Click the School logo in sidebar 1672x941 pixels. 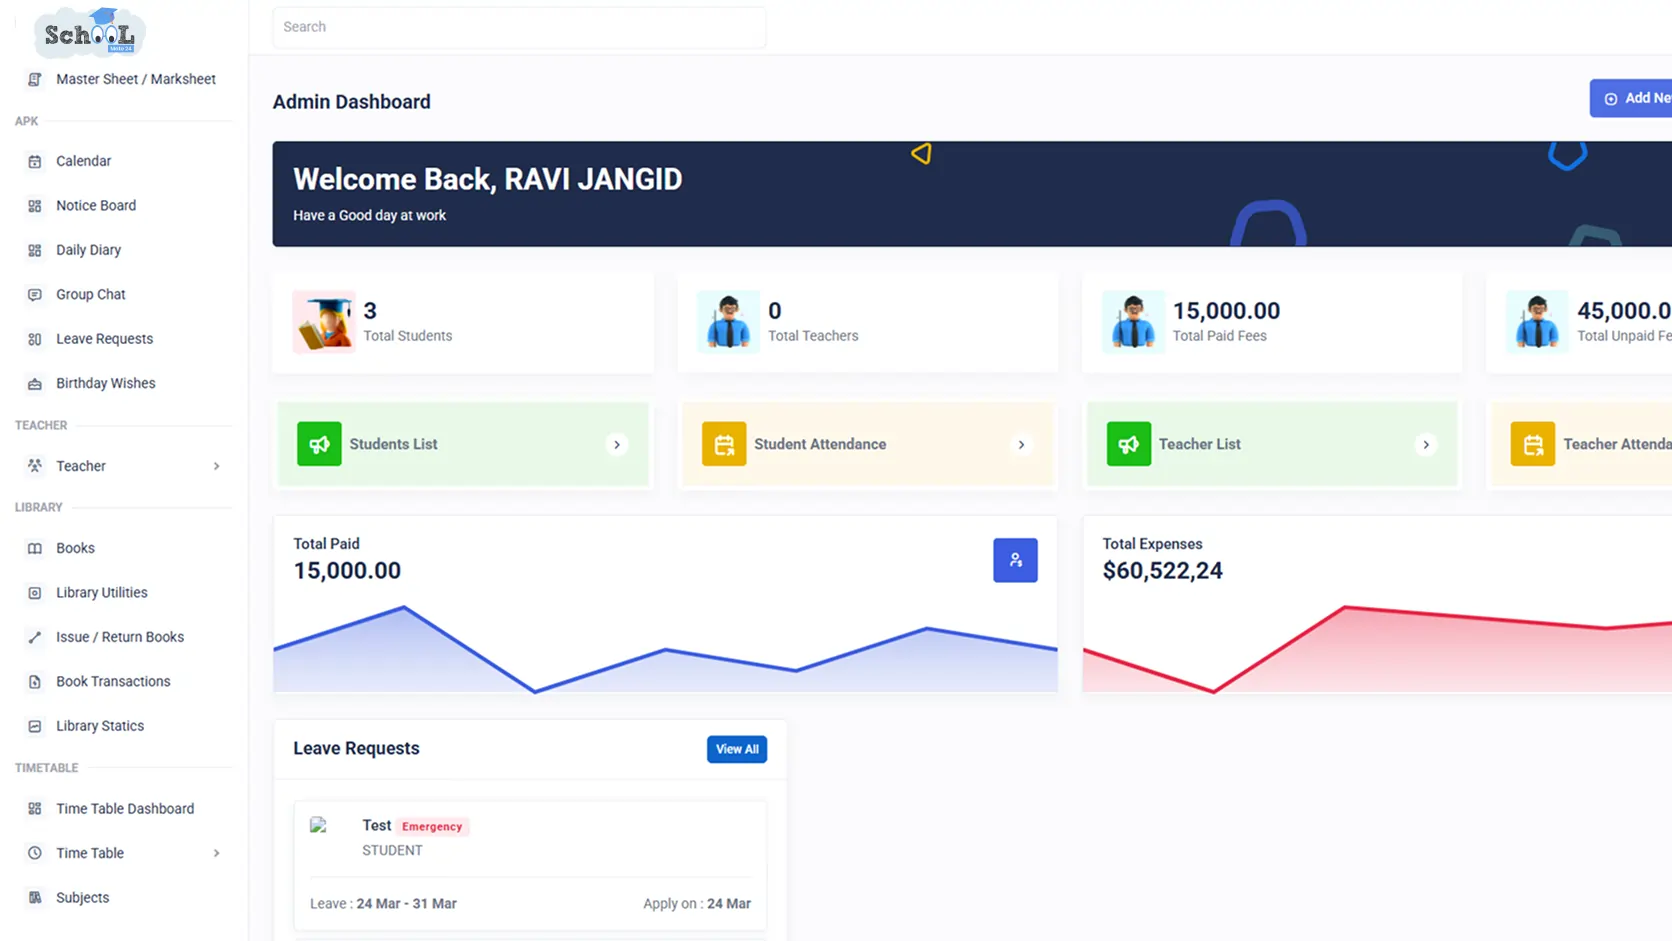point(90,32)
